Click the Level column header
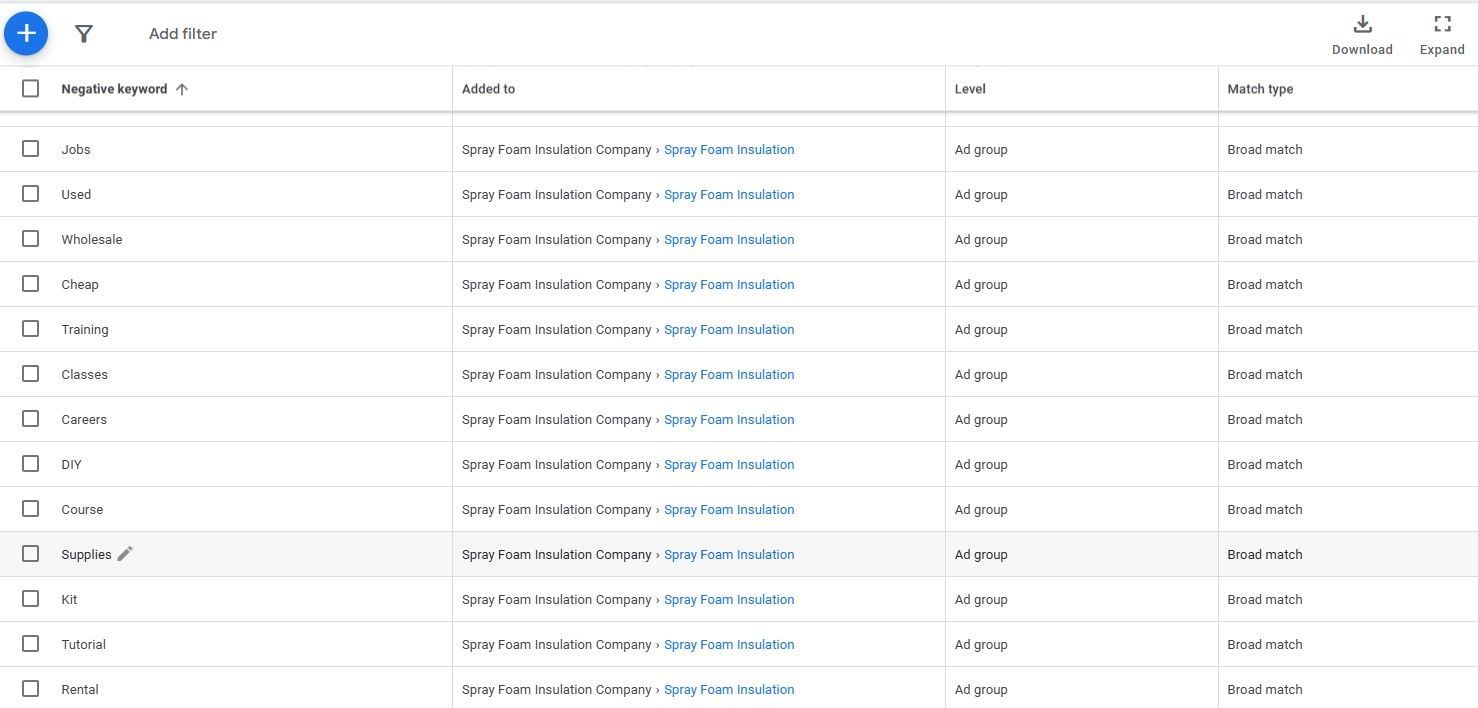This screenshot has width=1478, height=708. pos(970,89)
